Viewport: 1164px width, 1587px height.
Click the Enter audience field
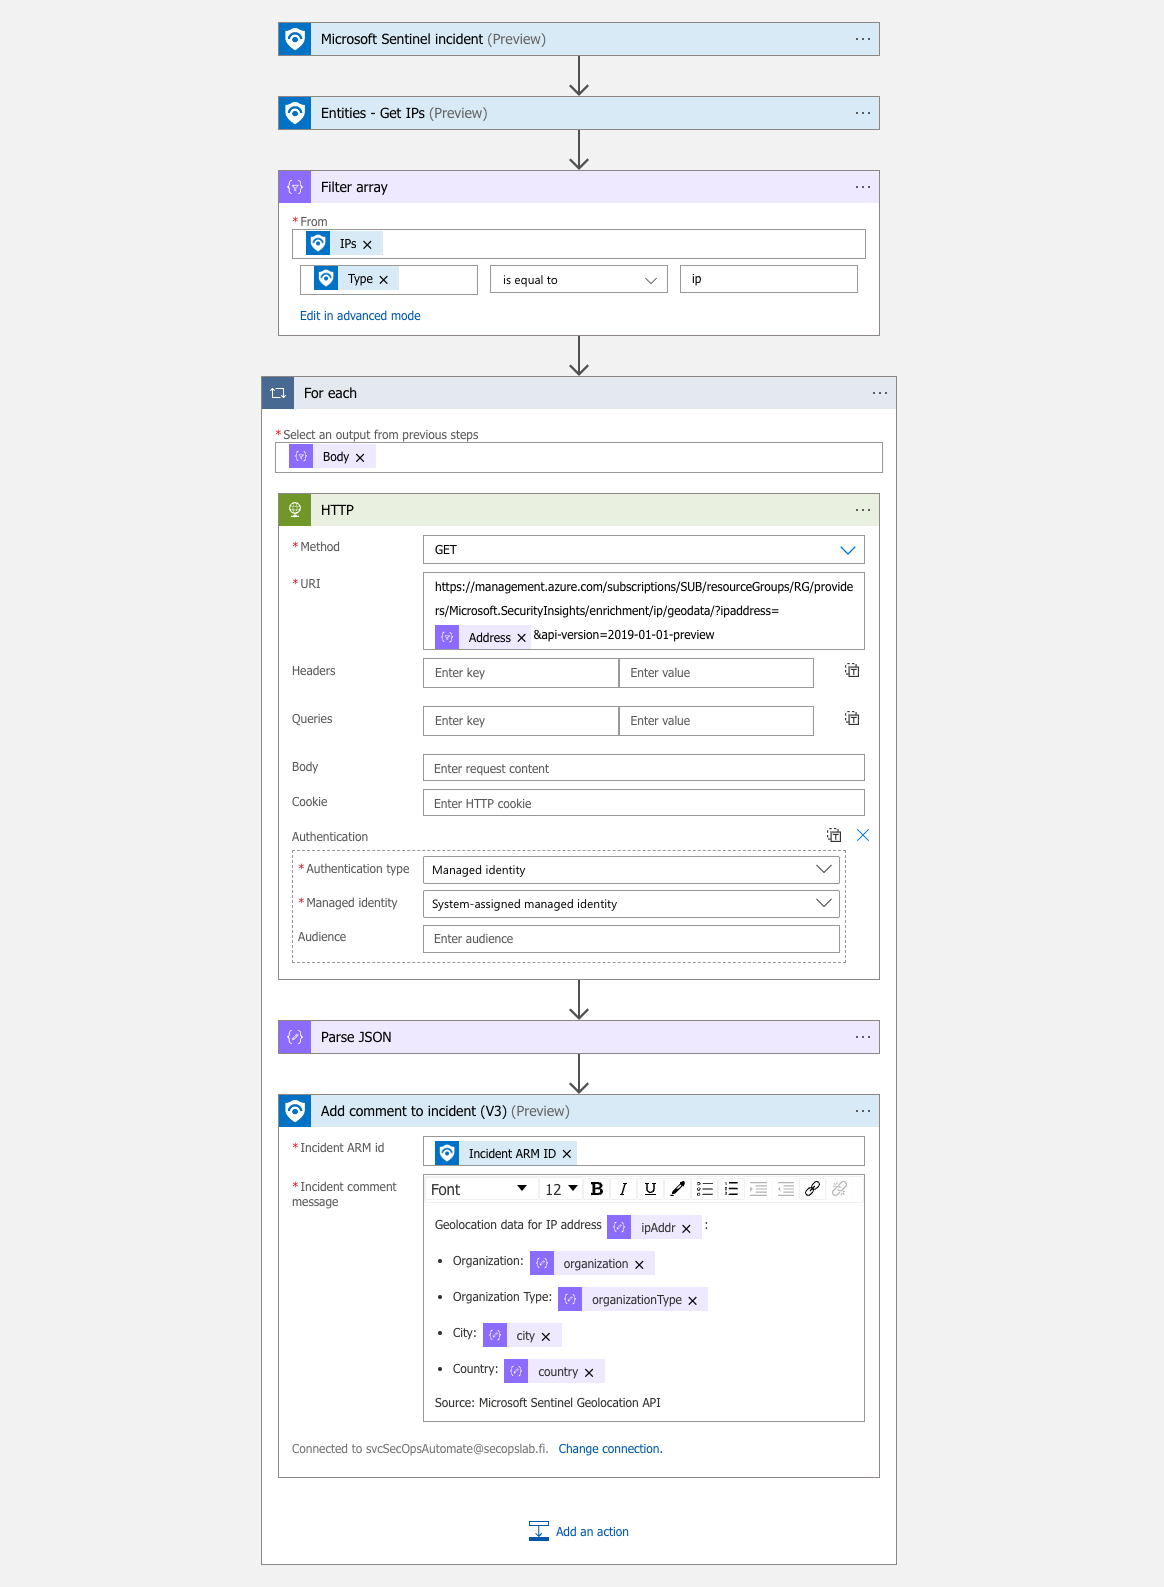pos(631,939)
